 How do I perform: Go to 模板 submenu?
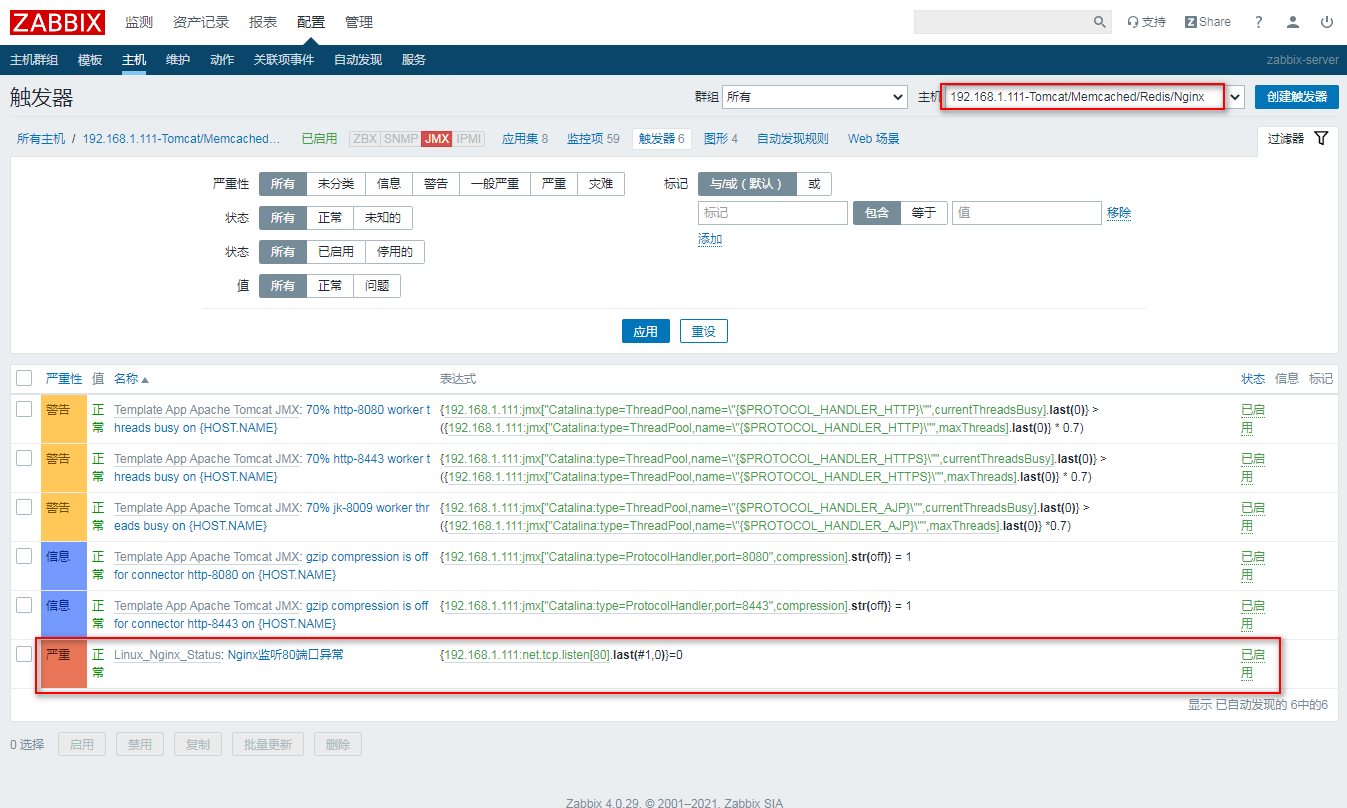[x=90, y=60]
